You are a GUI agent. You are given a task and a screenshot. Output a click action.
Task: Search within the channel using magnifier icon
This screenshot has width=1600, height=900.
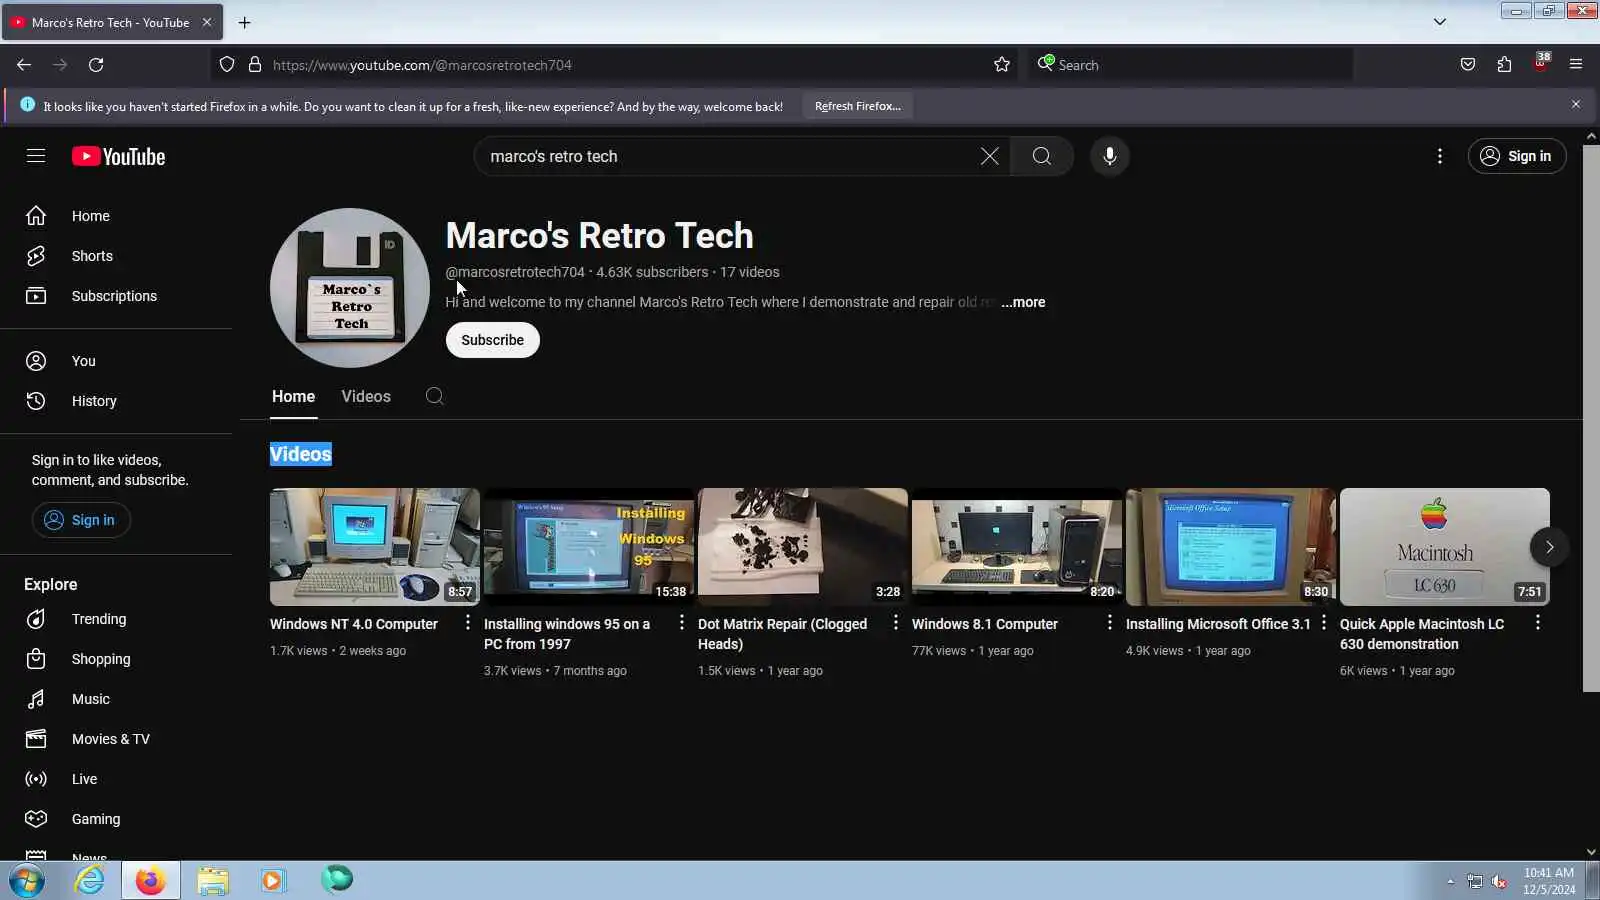pyautogui.click(x=434, y=396)
